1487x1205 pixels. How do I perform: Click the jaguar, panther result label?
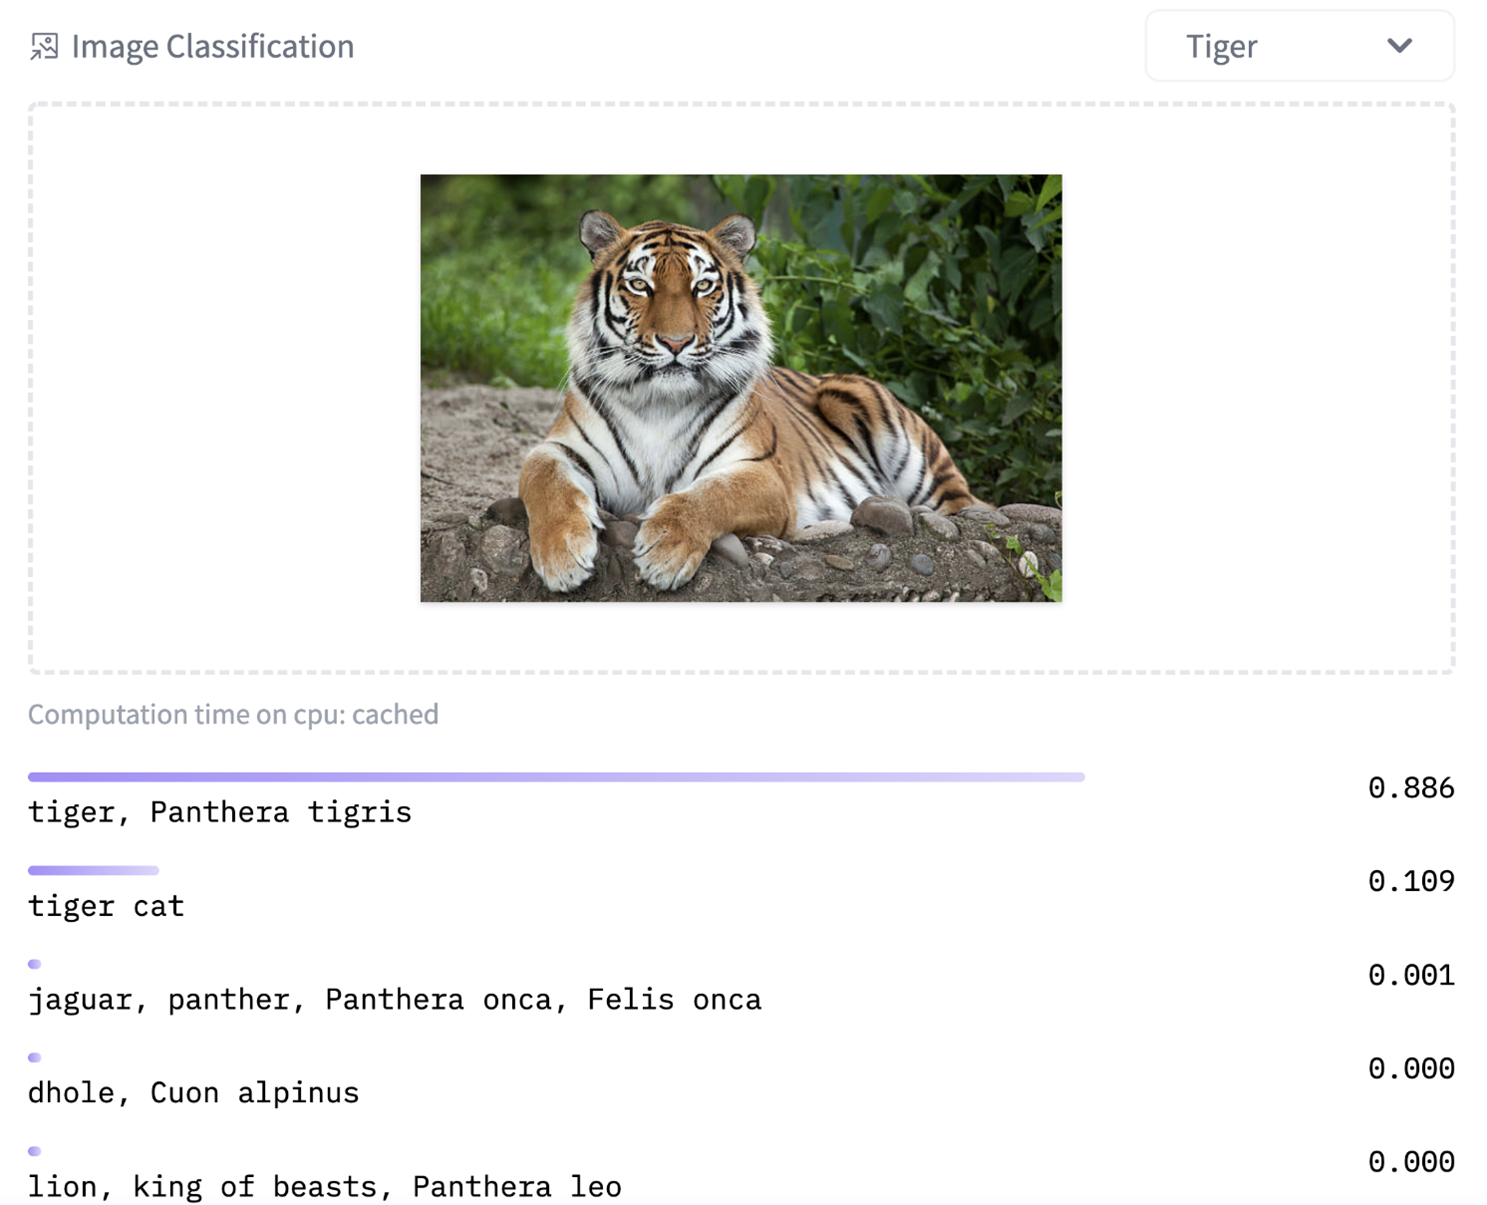(x=395, y=999)
